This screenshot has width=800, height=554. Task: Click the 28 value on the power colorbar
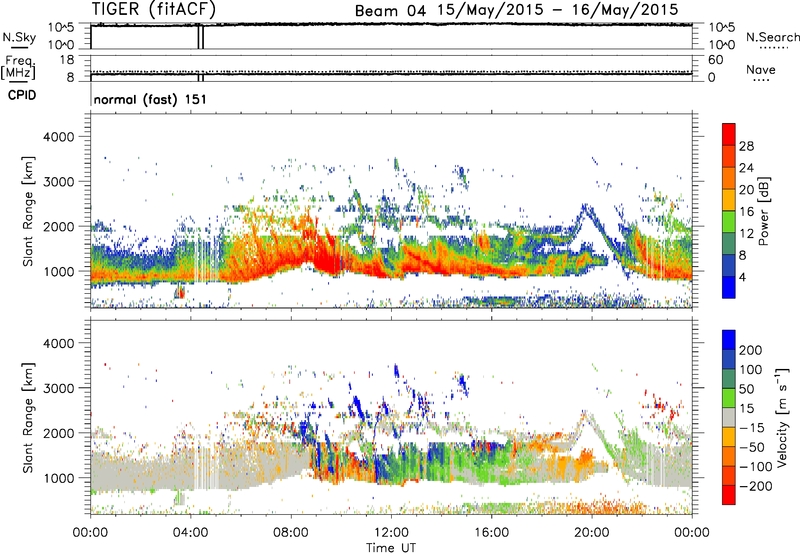point(746,146)
